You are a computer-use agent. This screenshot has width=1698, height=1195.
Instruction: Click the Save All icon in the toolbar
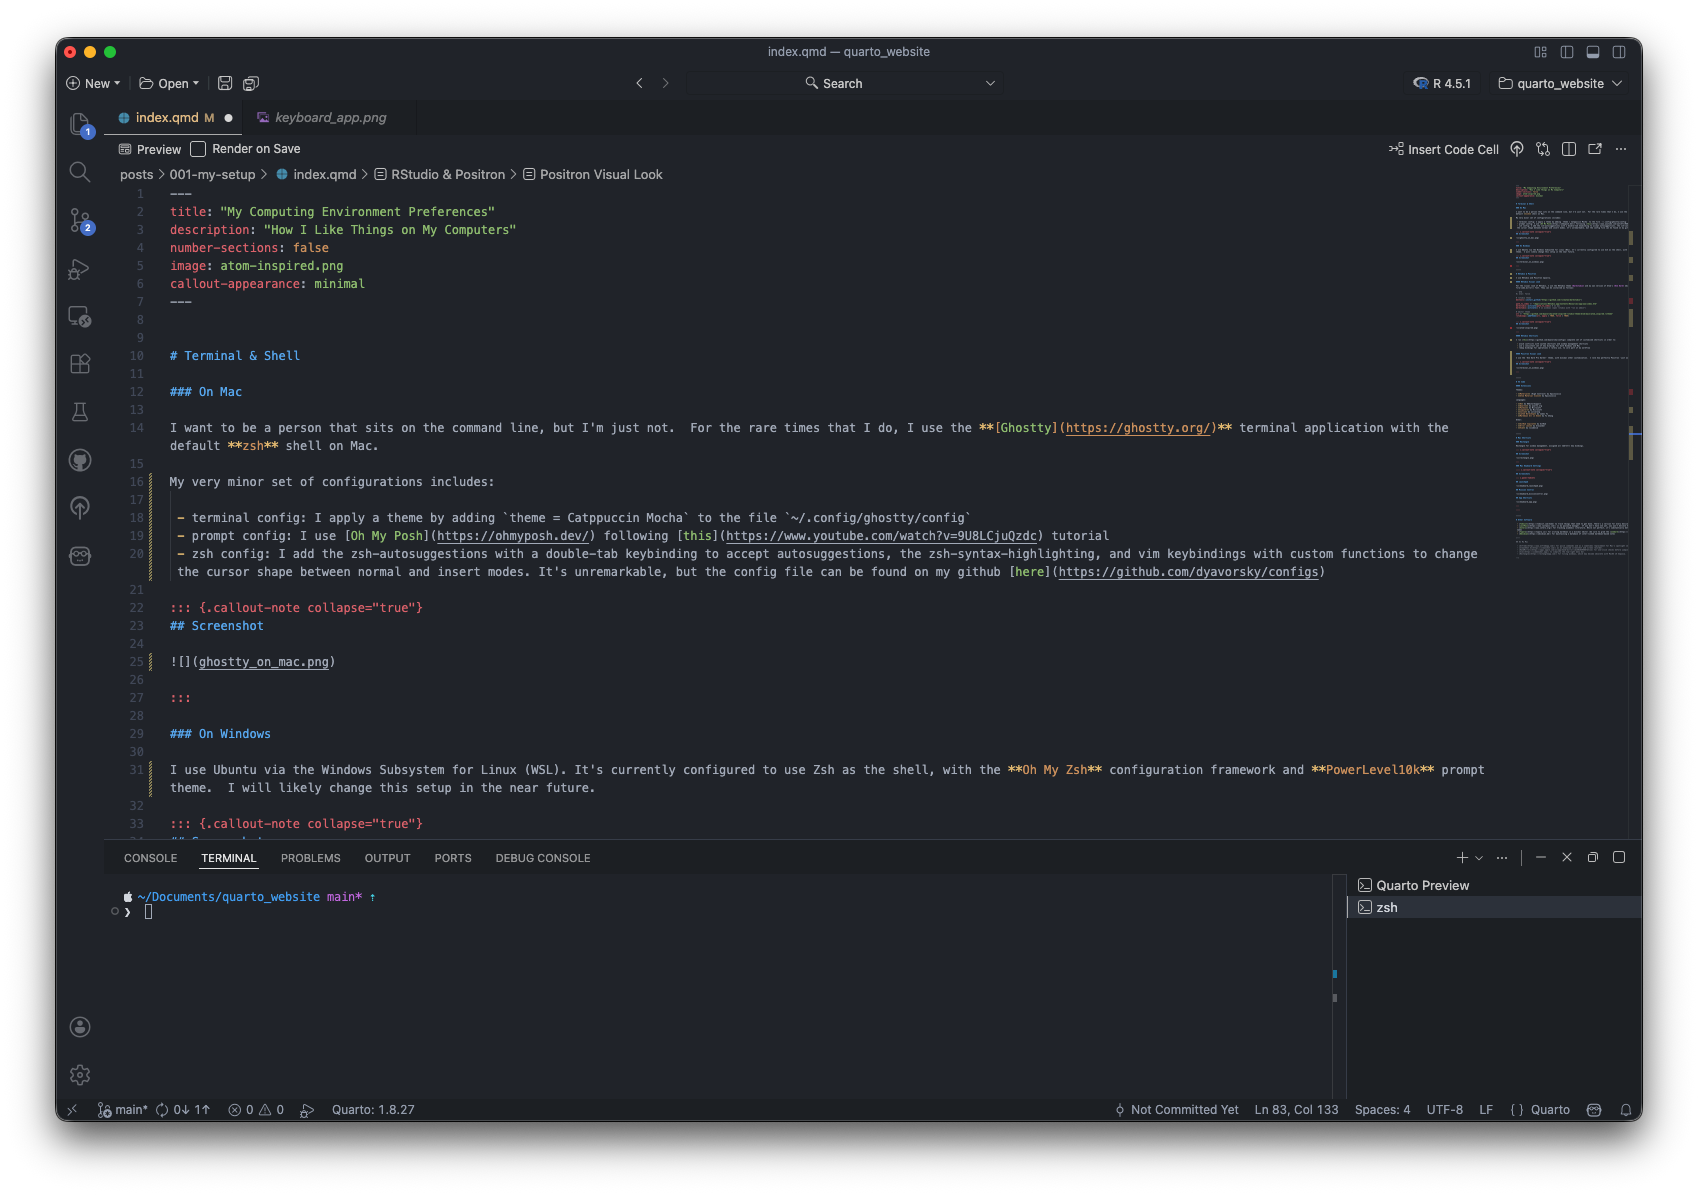click(x=251, y=84)
